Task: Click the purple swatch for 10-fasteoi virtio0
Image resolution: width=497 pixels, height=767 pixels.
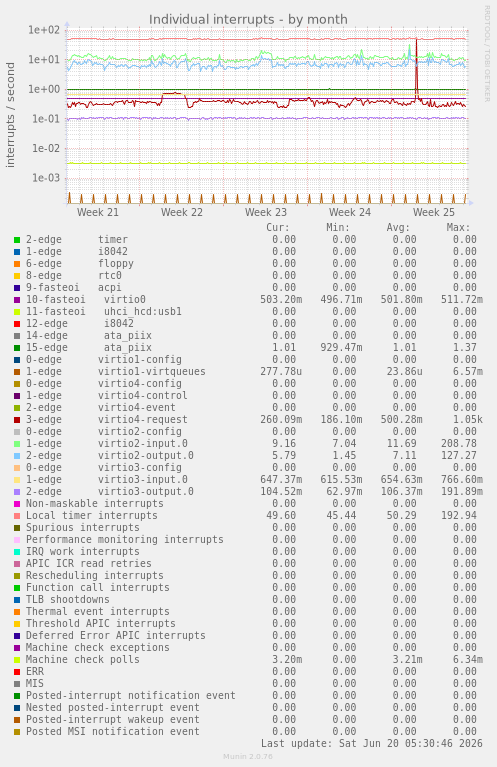Action: (17, 300)
